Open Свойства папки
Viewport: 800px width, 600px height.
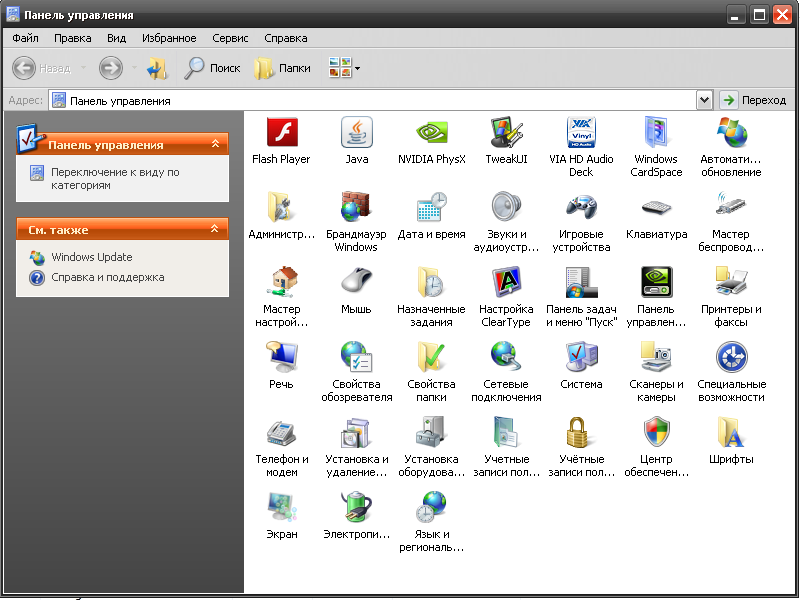click(432, 372)
